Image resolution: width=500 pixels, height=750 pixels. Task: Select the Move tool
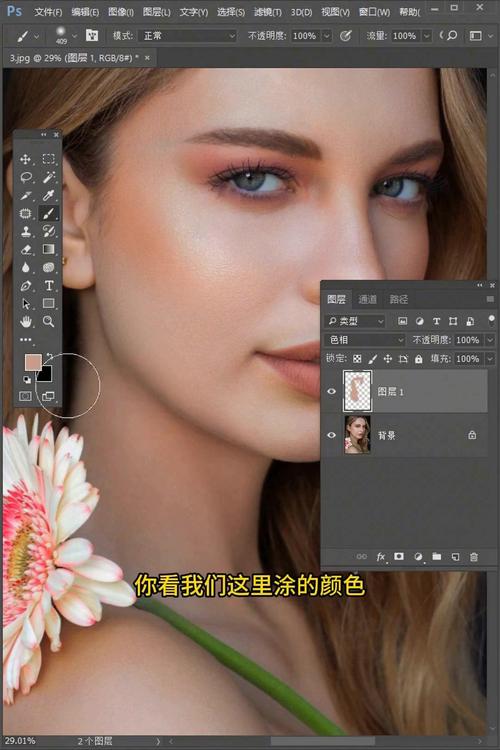point(25,159)
